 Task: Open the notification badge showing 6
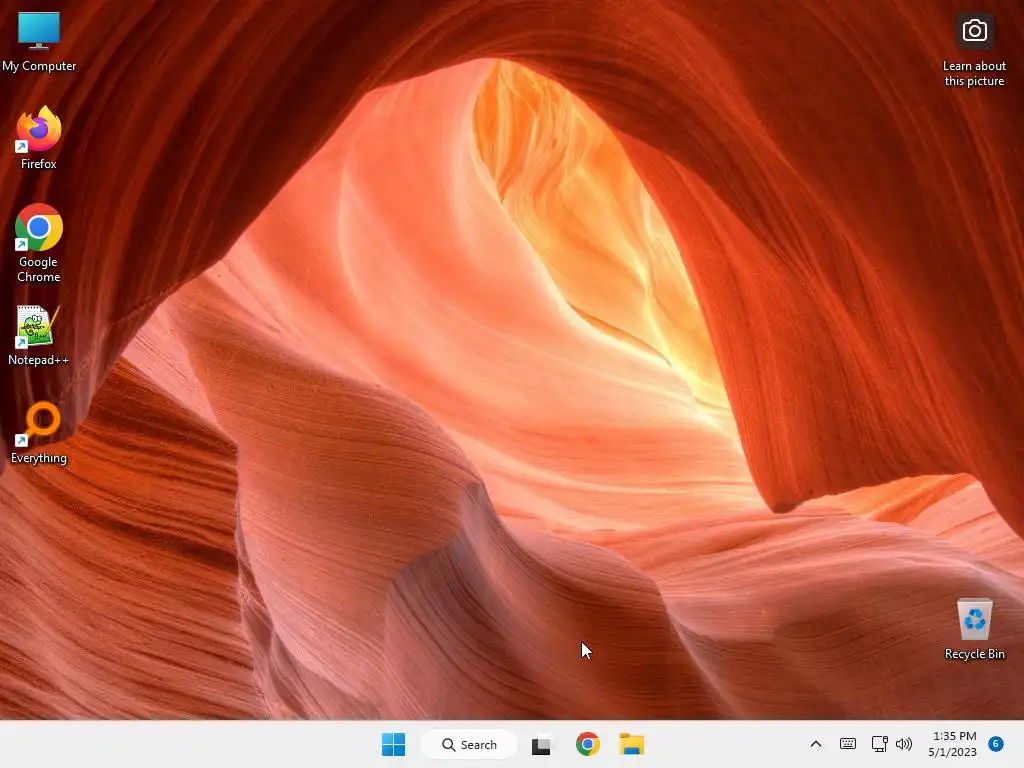coord(996,744)
